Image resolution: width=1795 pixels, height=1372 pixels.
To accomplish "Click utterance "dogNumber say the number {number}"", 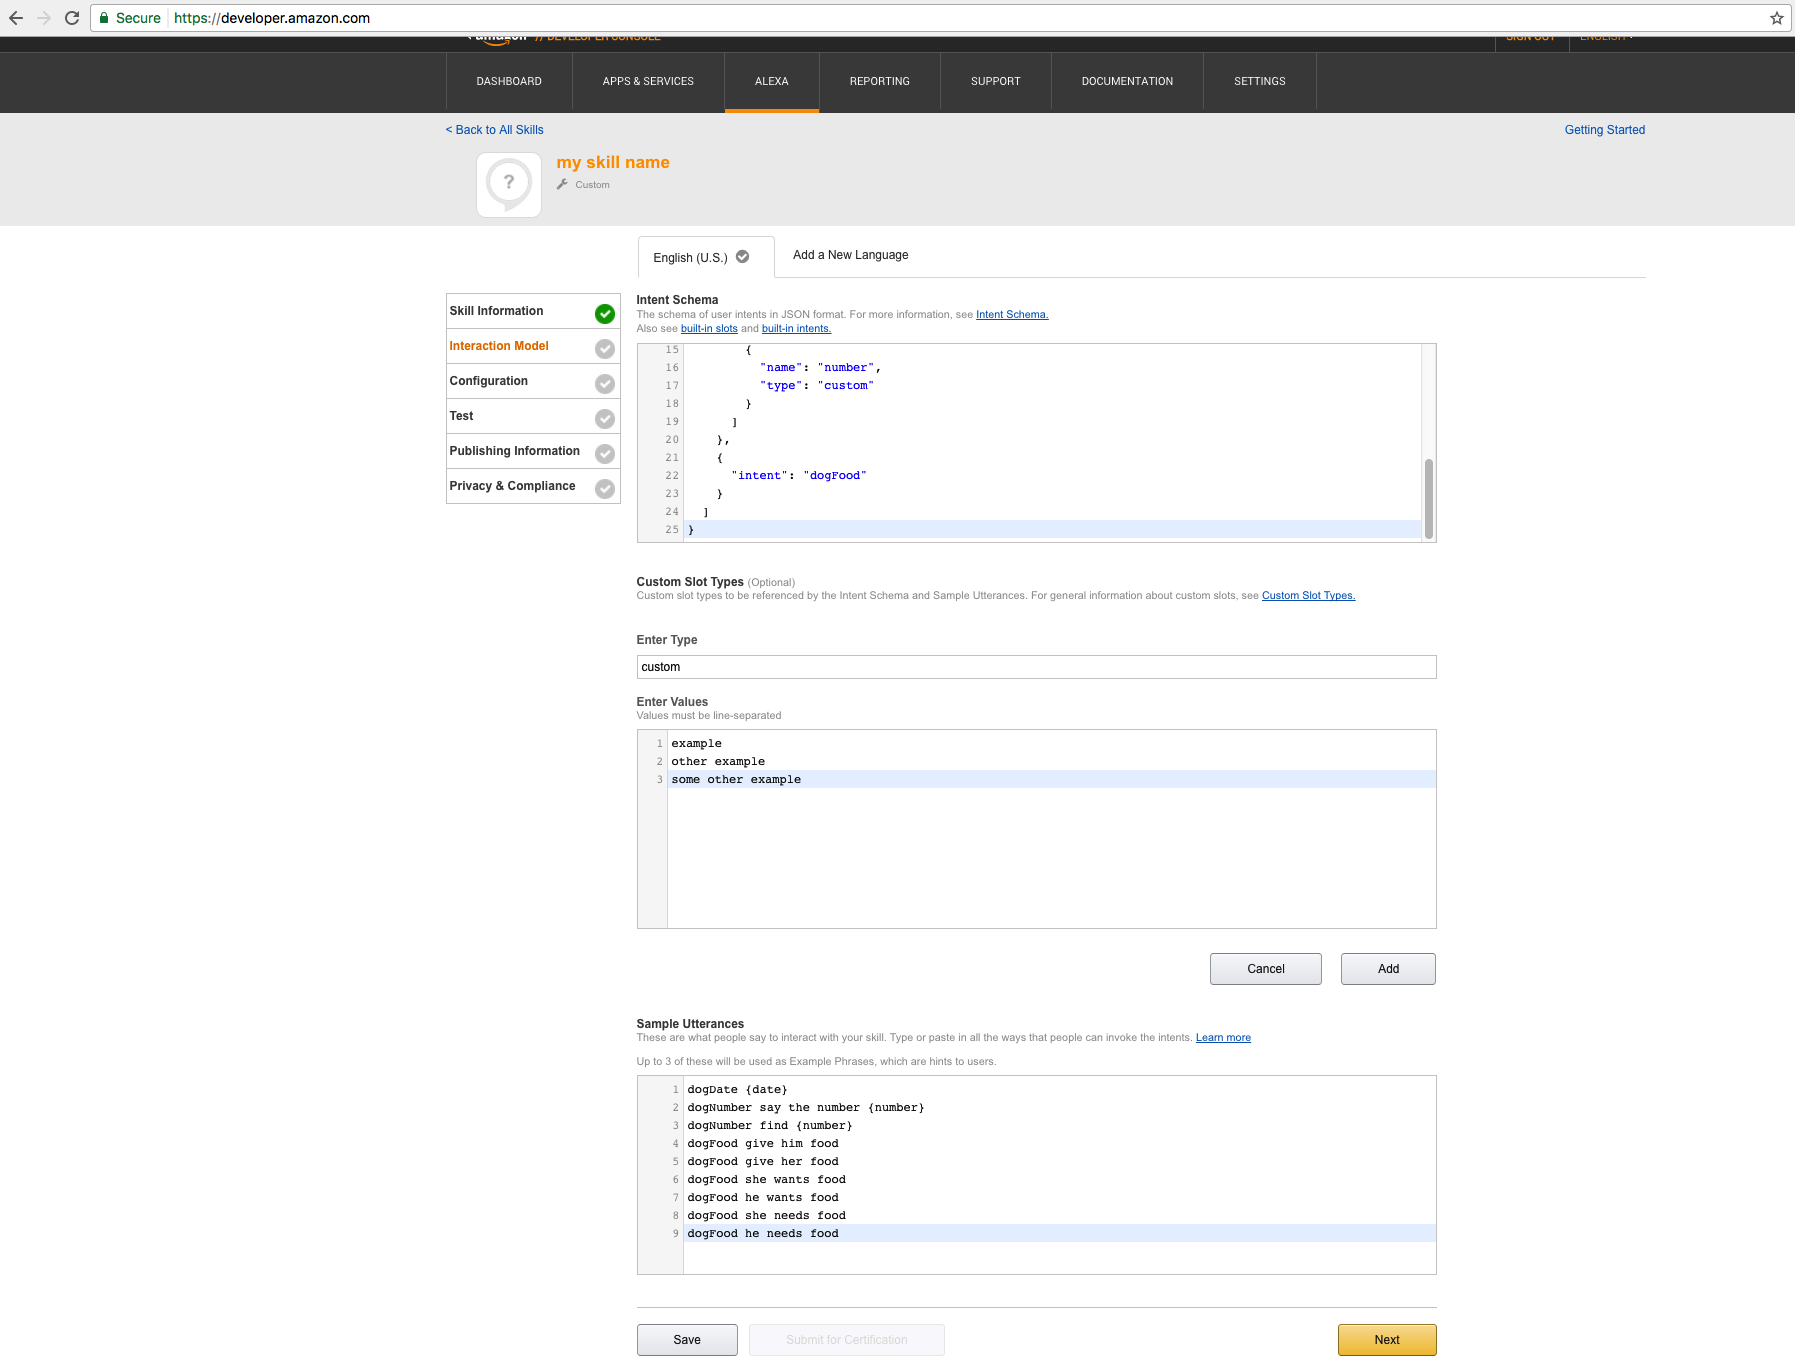I will coord(806,1107).
